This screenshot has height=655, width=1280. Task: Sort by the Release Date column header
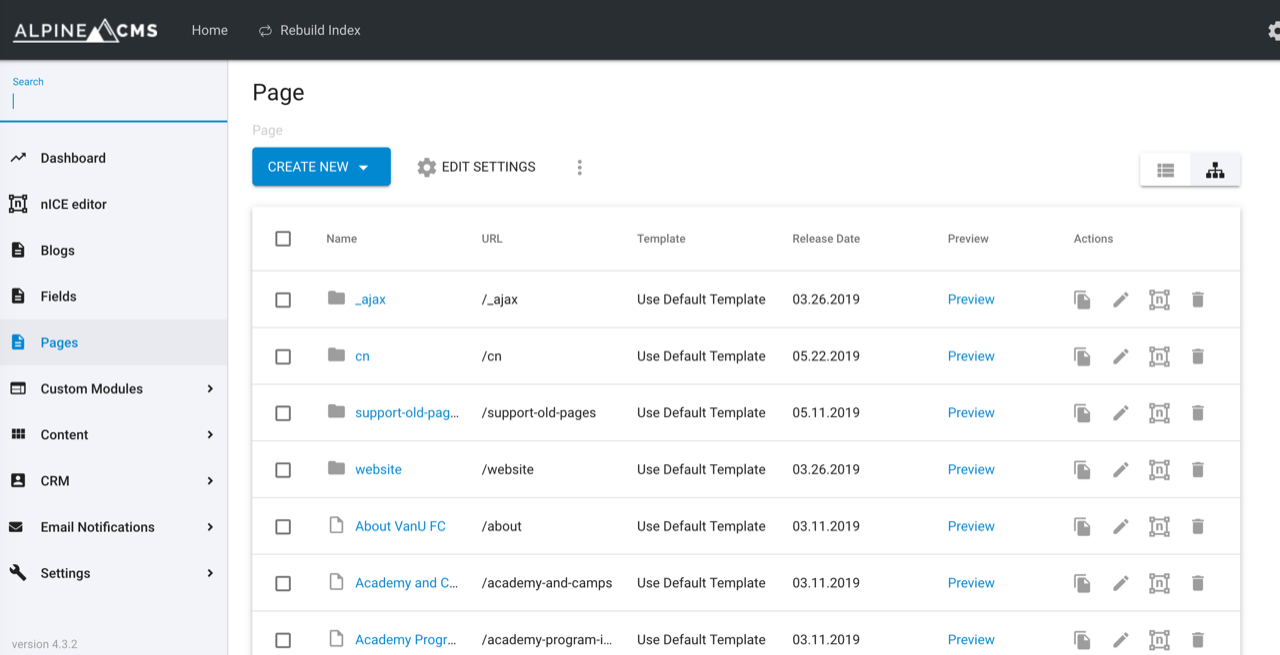coord(826,239)
